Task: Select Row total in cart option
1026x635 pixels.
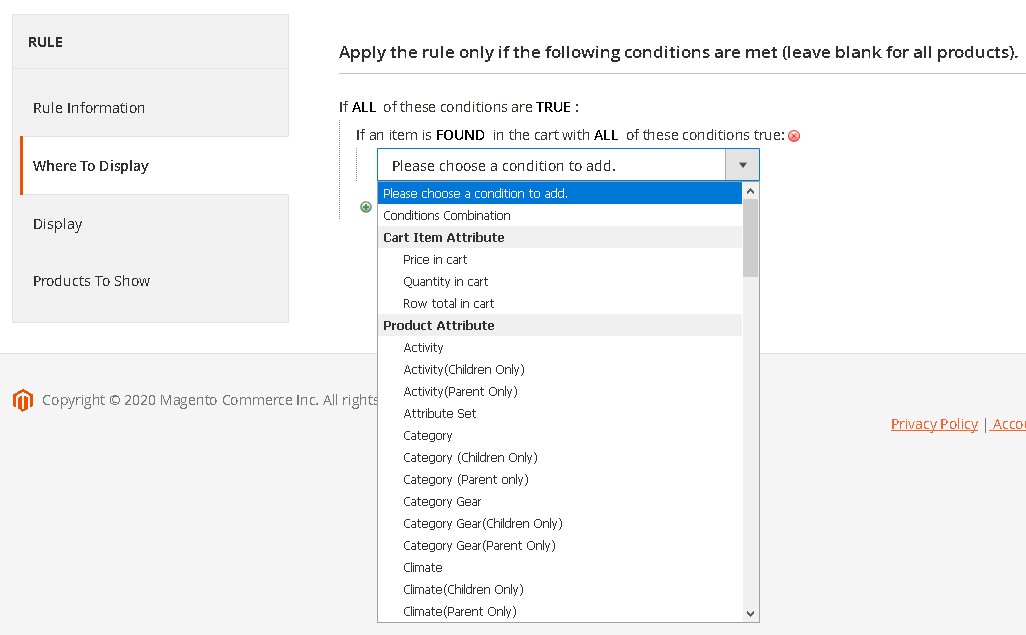Action: pyautogui.click(x=449, y=304)
